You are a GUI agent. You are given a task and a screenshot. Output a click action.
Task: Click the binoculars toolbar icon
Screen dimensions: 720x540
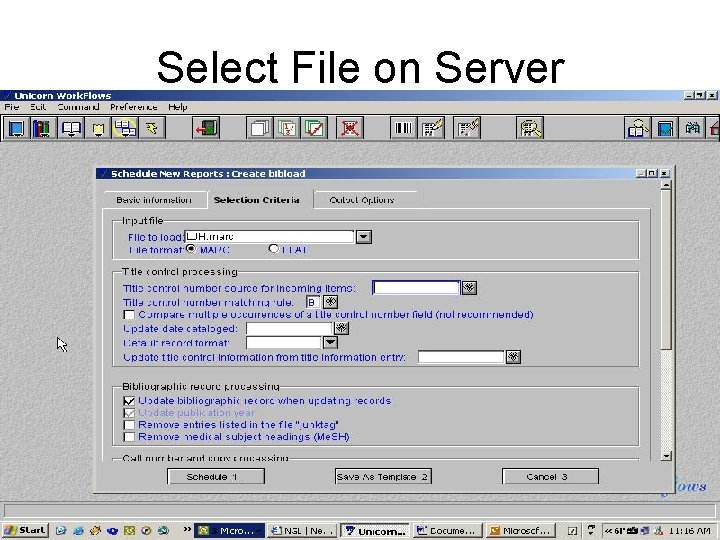692,128
